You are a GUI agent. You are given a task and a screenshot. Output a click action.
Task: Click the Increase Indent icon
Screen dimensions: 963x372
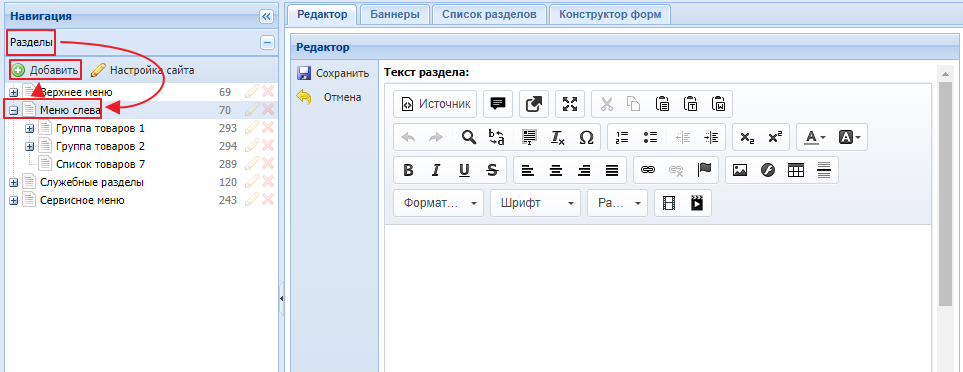[x=711, y=138]
